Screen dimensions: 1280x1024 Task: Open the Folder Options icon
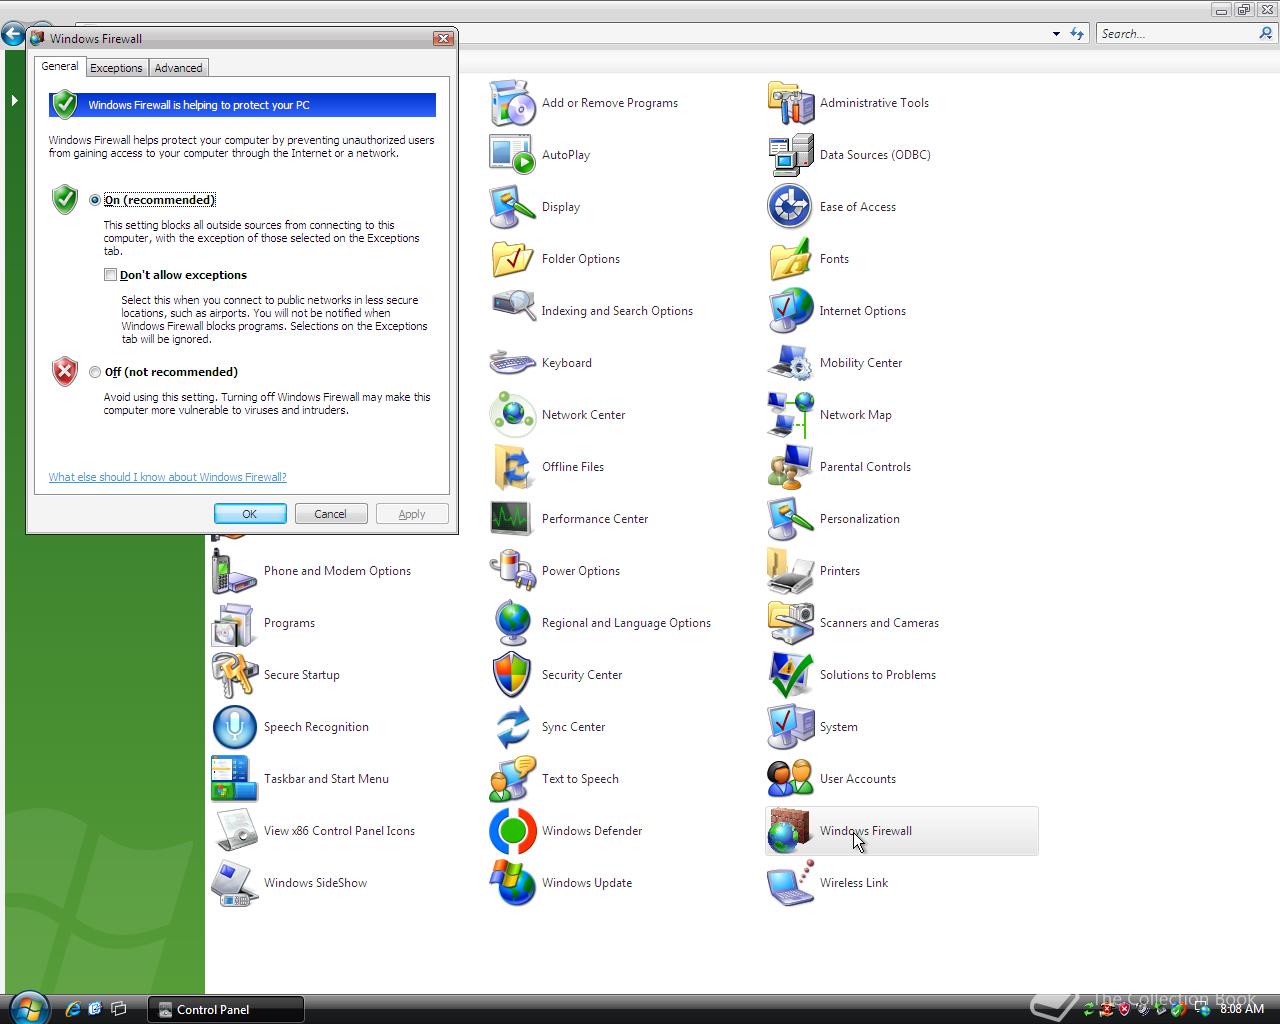512,259
